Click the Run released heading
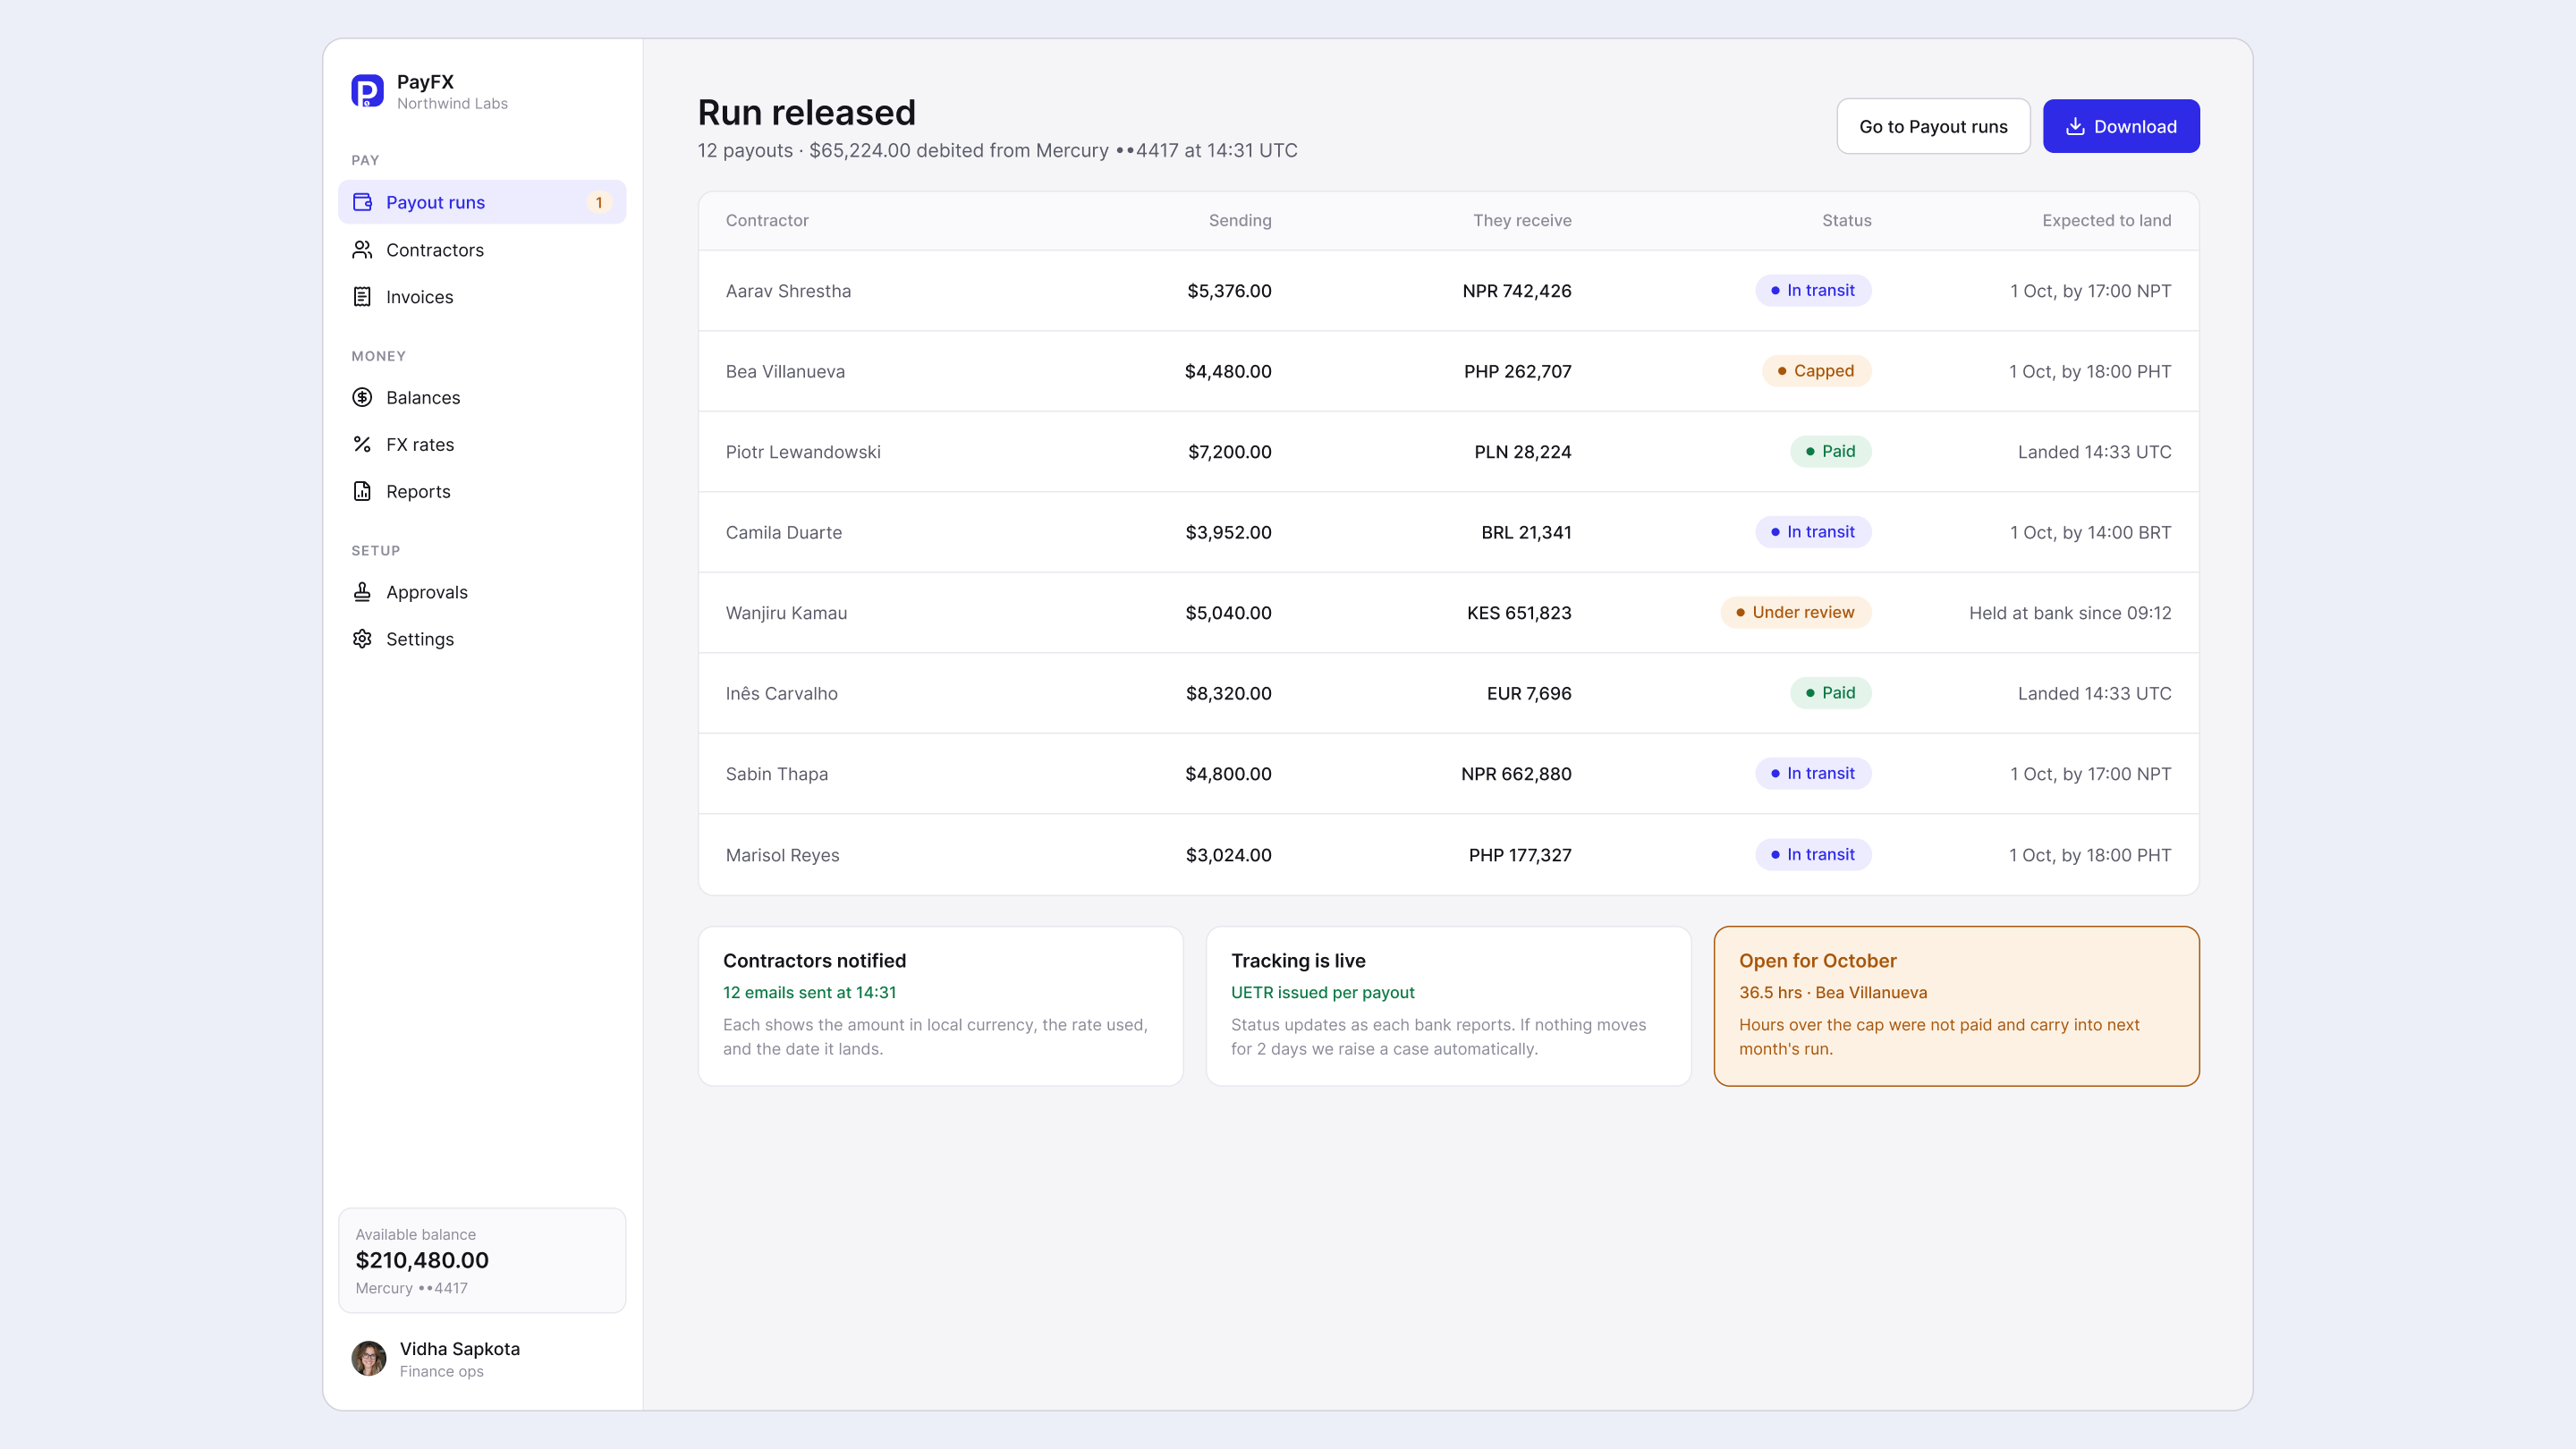2576x1449 pixels. click(x=806, y=112)
